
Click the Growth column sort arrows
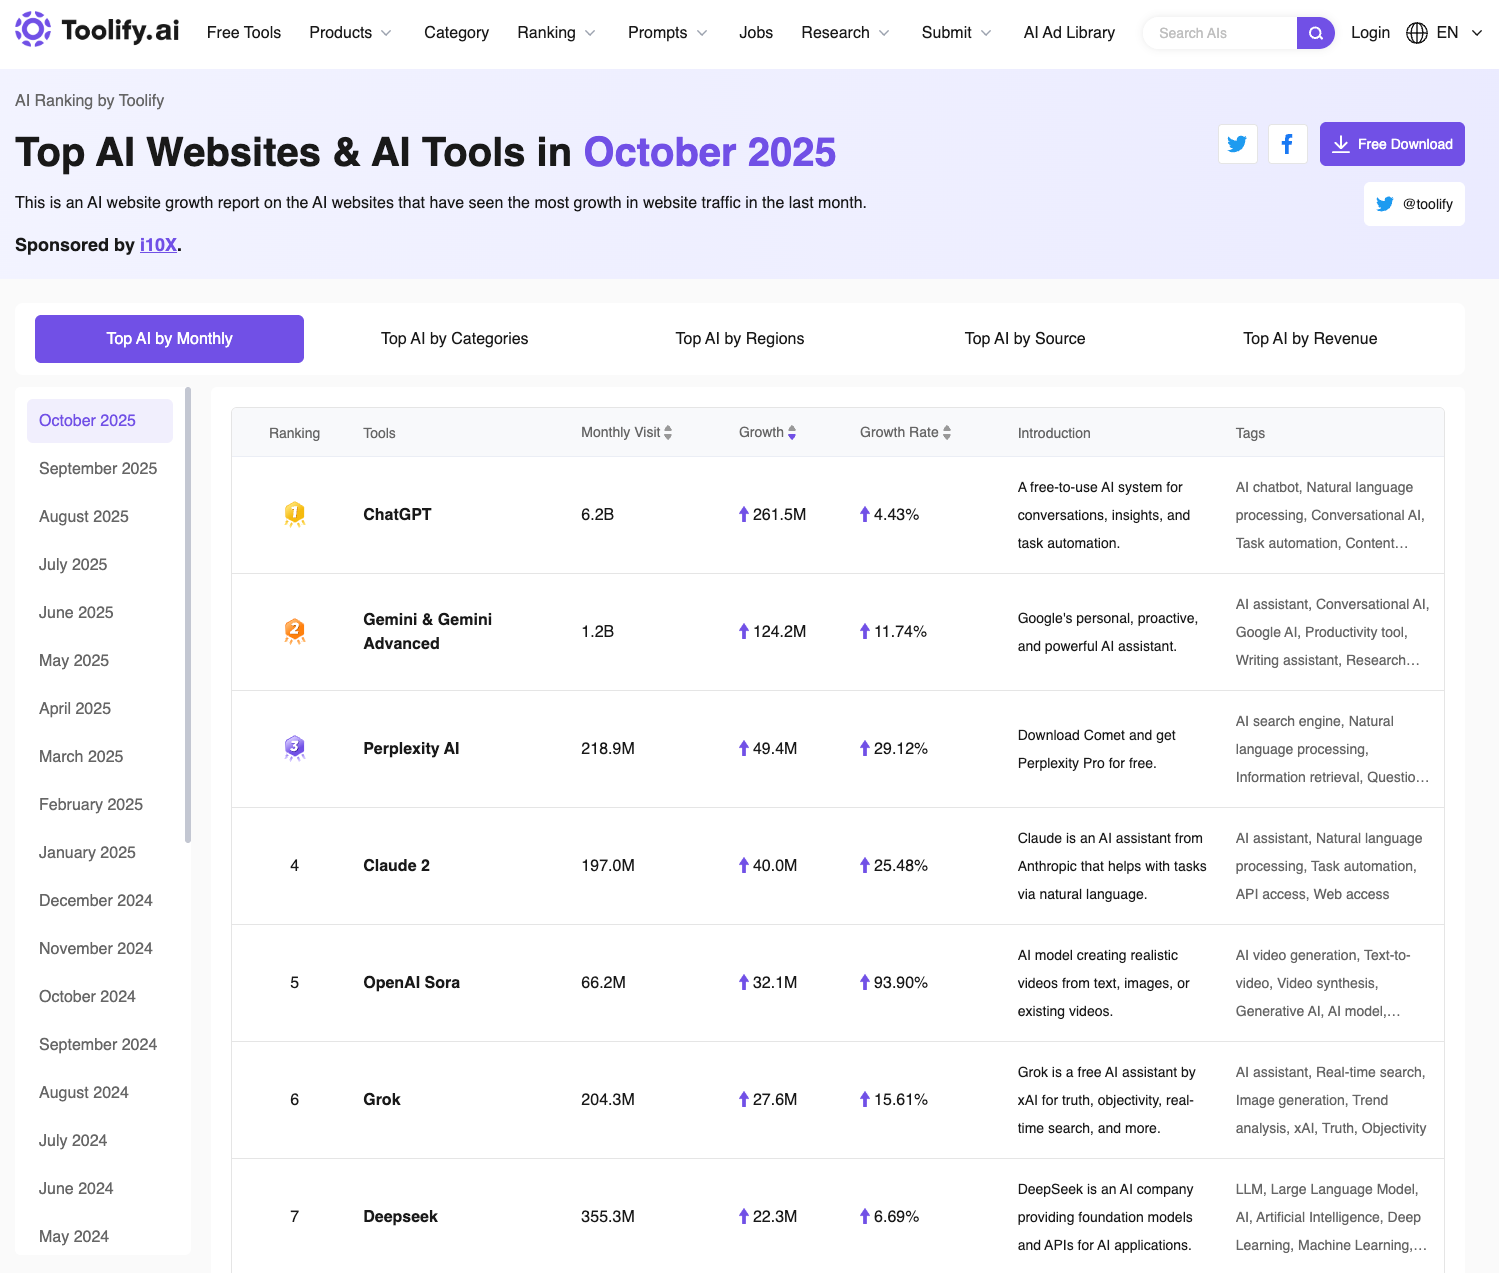pyautogui.click(x=792, y=433)
